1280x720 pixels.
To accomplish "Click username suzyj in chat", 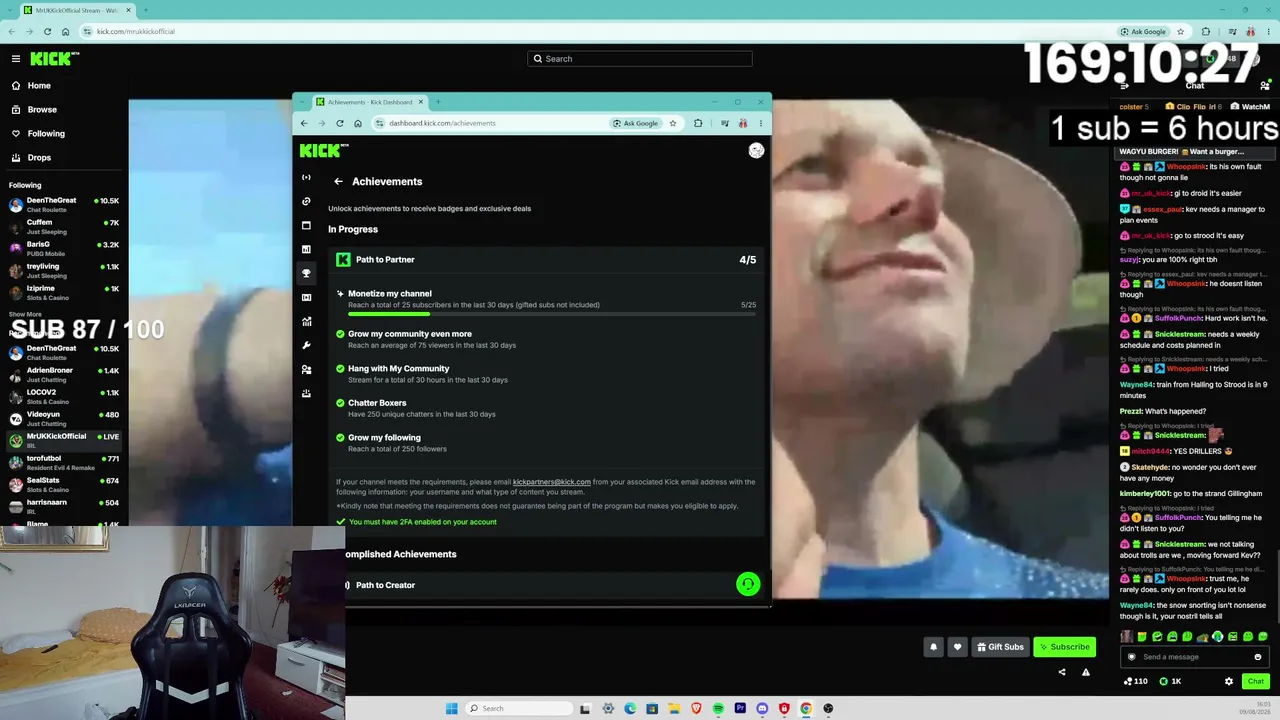I will click(1129, 260).
